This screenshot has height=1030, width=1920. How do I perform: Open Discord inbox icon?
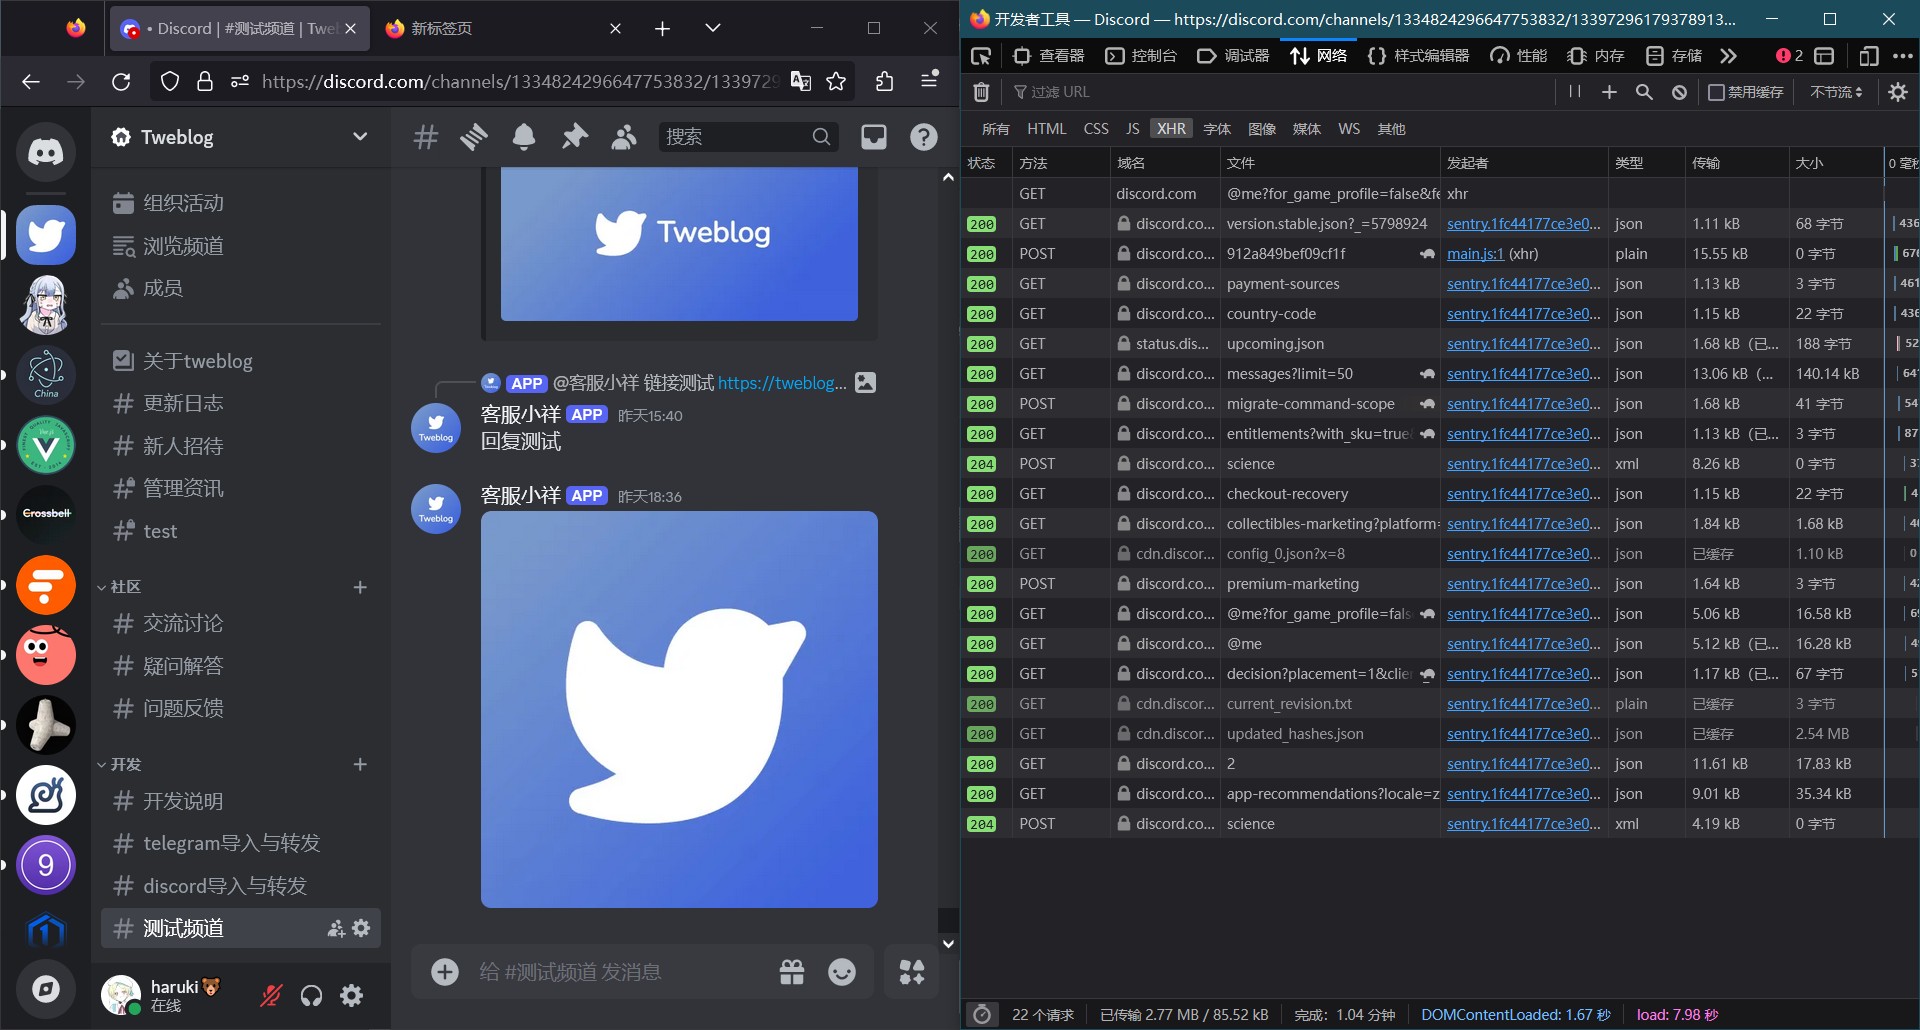pyautogui.click(x=874, y=137)
